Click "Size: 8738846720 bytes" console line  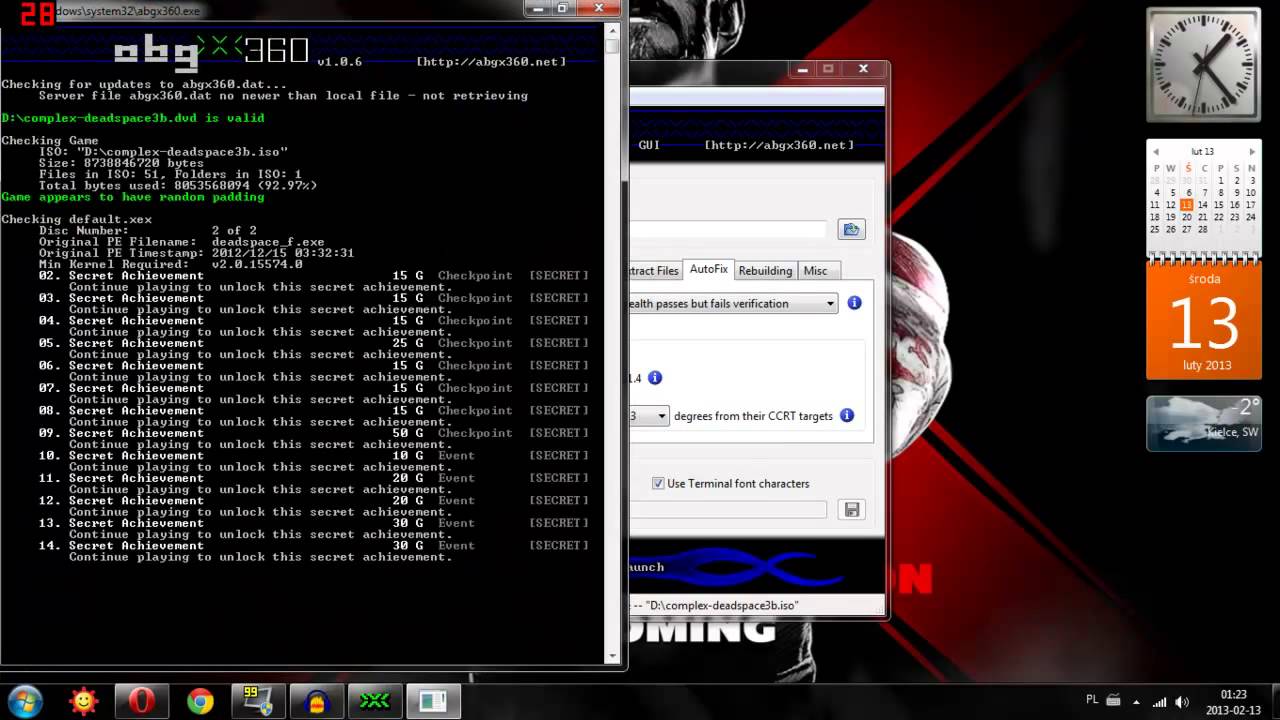pos(121,163)
